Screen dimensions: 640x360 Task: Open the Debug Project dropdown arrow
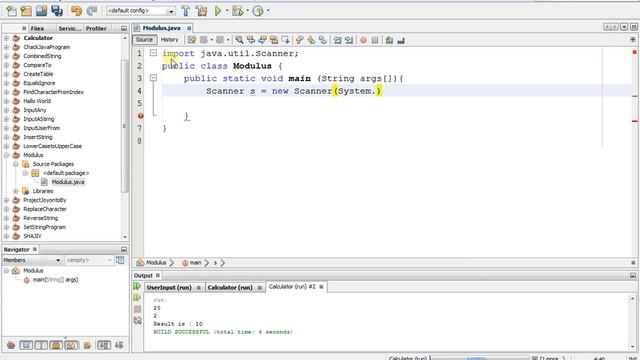coord(247,11)
